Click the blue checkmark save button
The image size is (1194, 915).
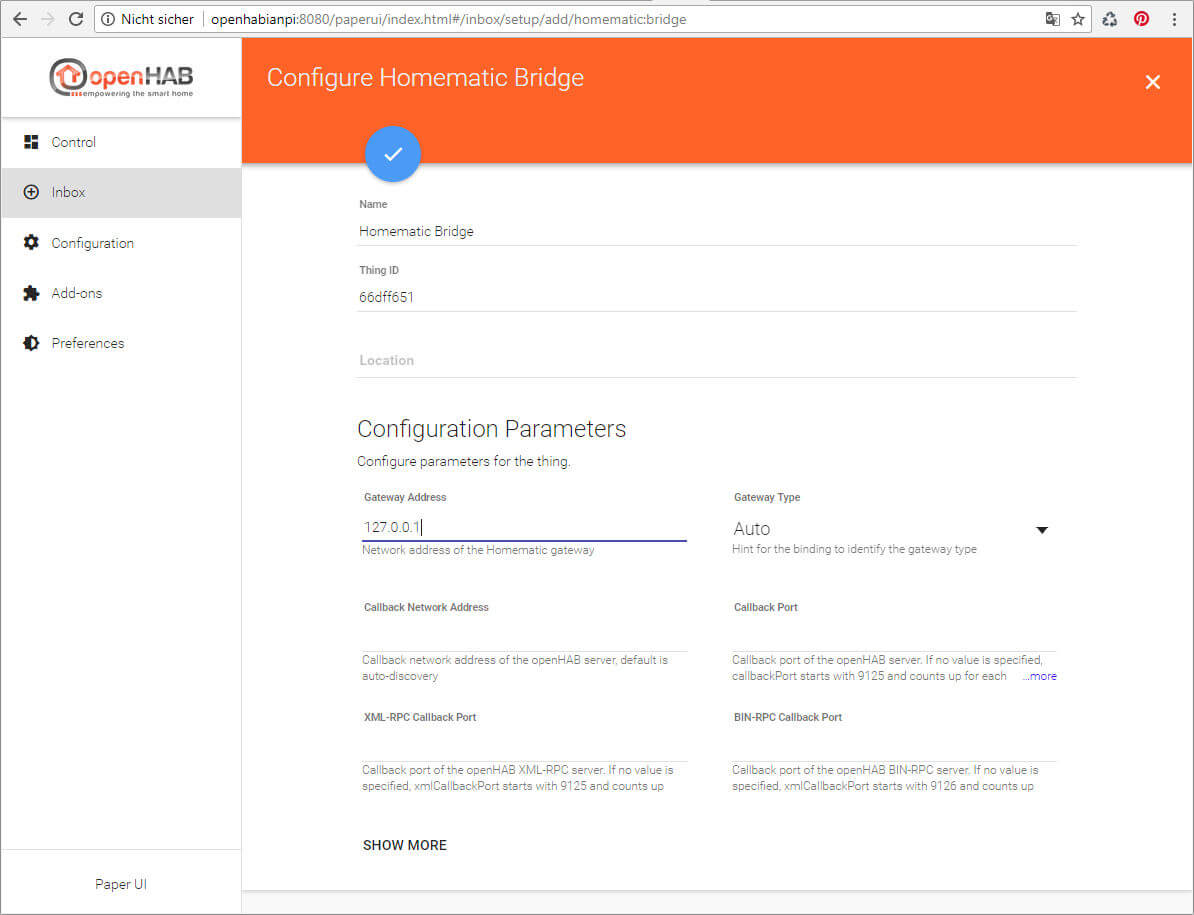pos(392,154)
